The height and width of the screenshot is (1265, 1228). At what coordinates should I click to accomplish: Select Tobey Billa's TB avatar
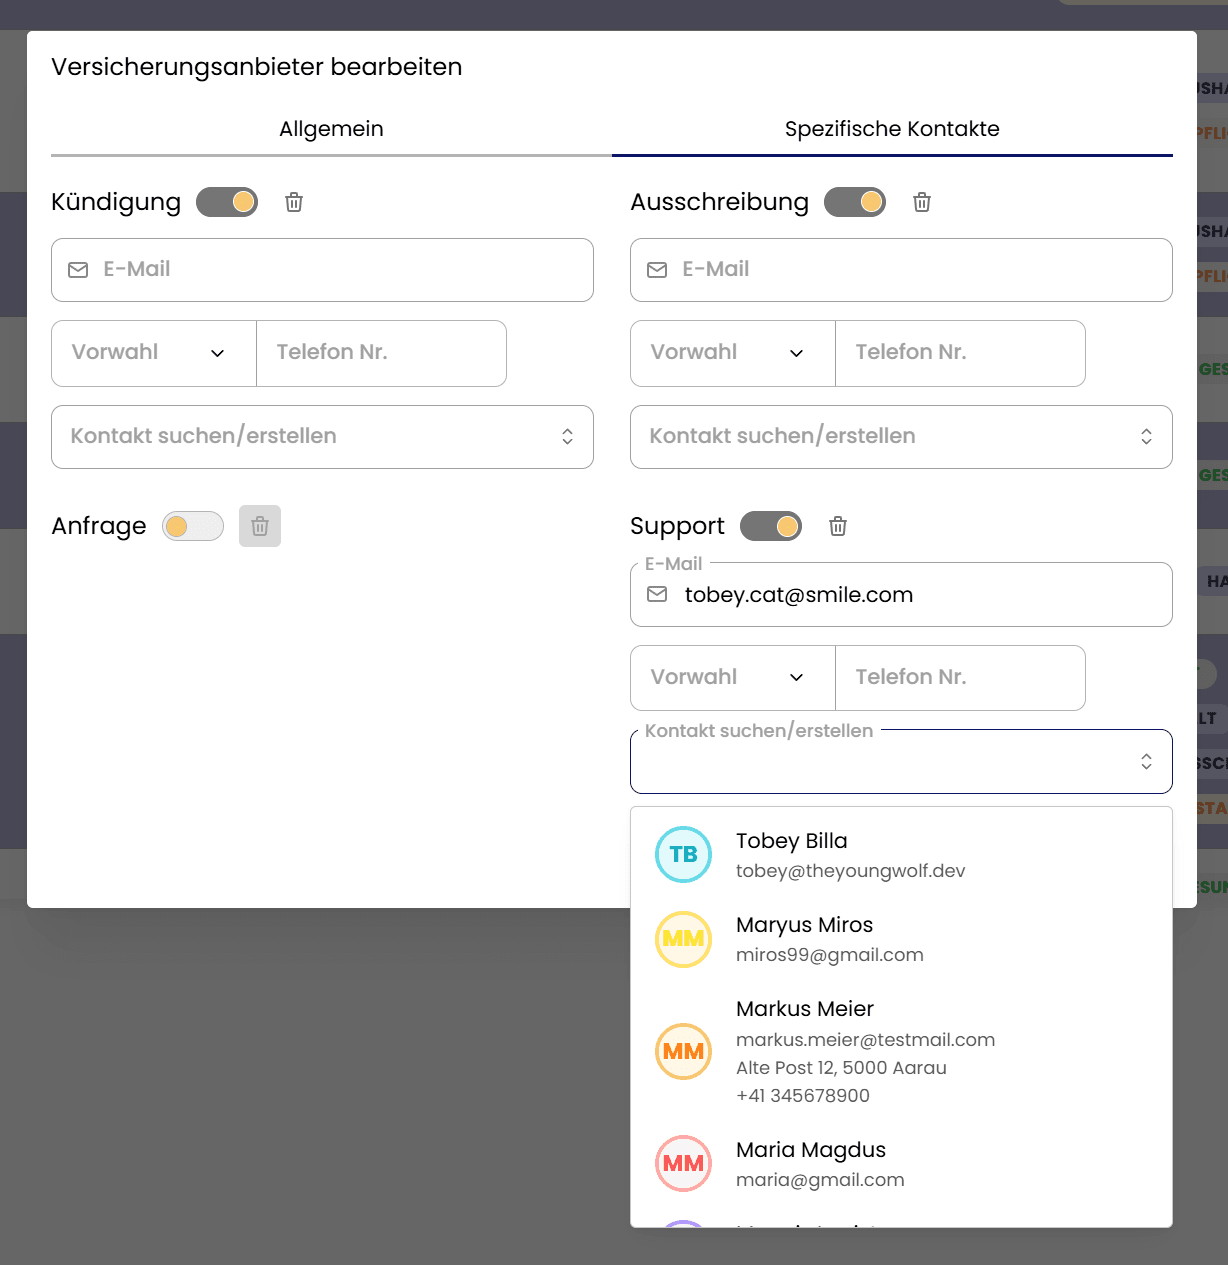(683, 854)
